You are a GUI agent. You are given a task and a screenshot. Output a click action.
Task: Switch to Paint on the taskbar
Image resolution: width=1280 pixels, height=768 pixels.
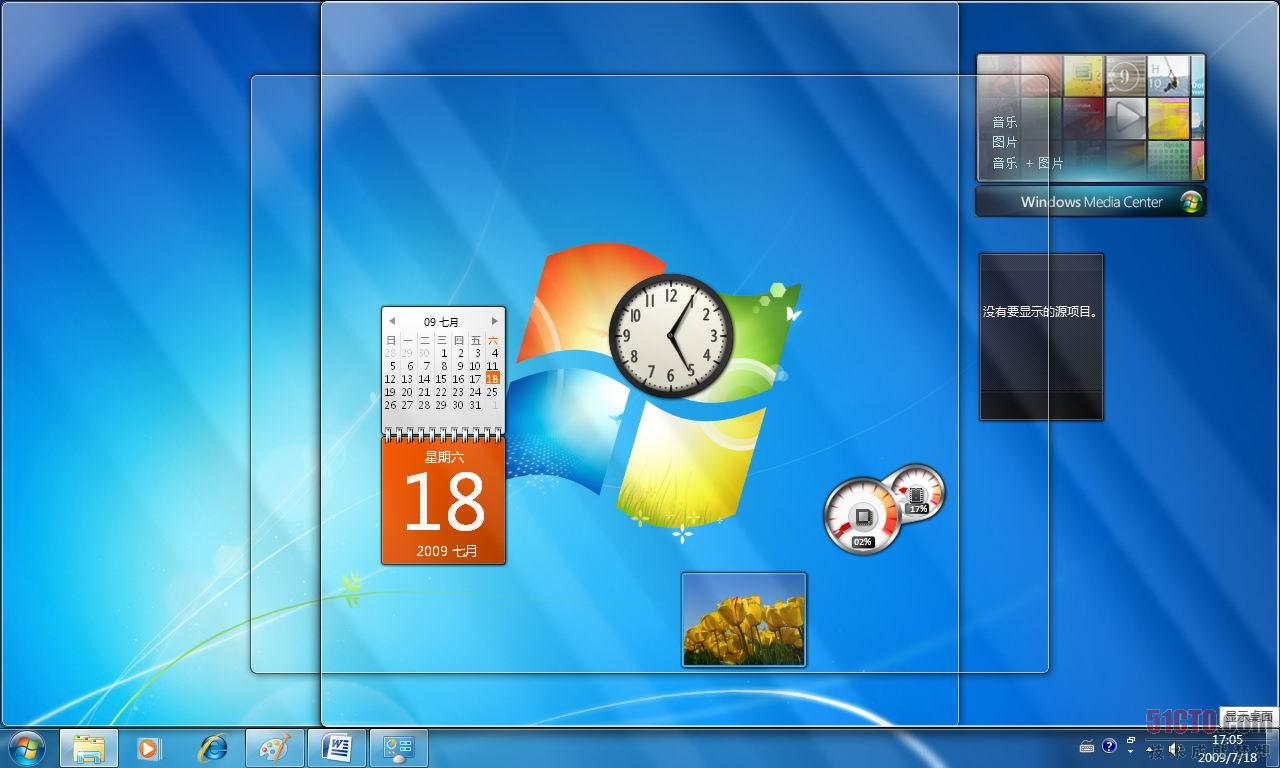[274, 748]
